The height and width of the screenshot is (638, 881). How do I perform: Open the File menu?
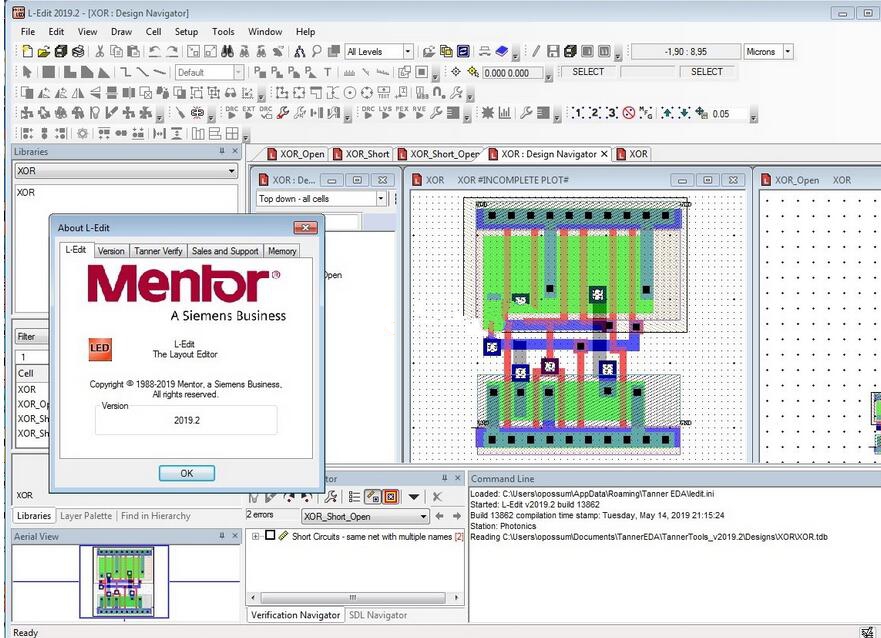[x=28, y=31]
